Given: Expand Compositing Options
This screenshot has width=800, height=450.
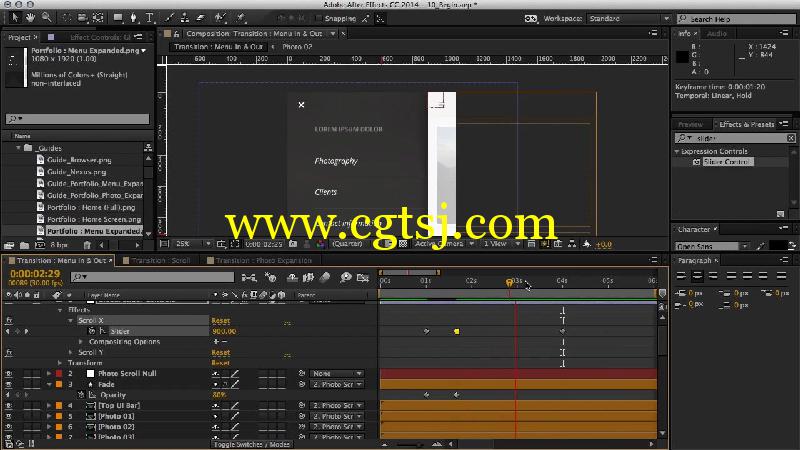Looking at the screenshot, I should [x=81, y=342].
